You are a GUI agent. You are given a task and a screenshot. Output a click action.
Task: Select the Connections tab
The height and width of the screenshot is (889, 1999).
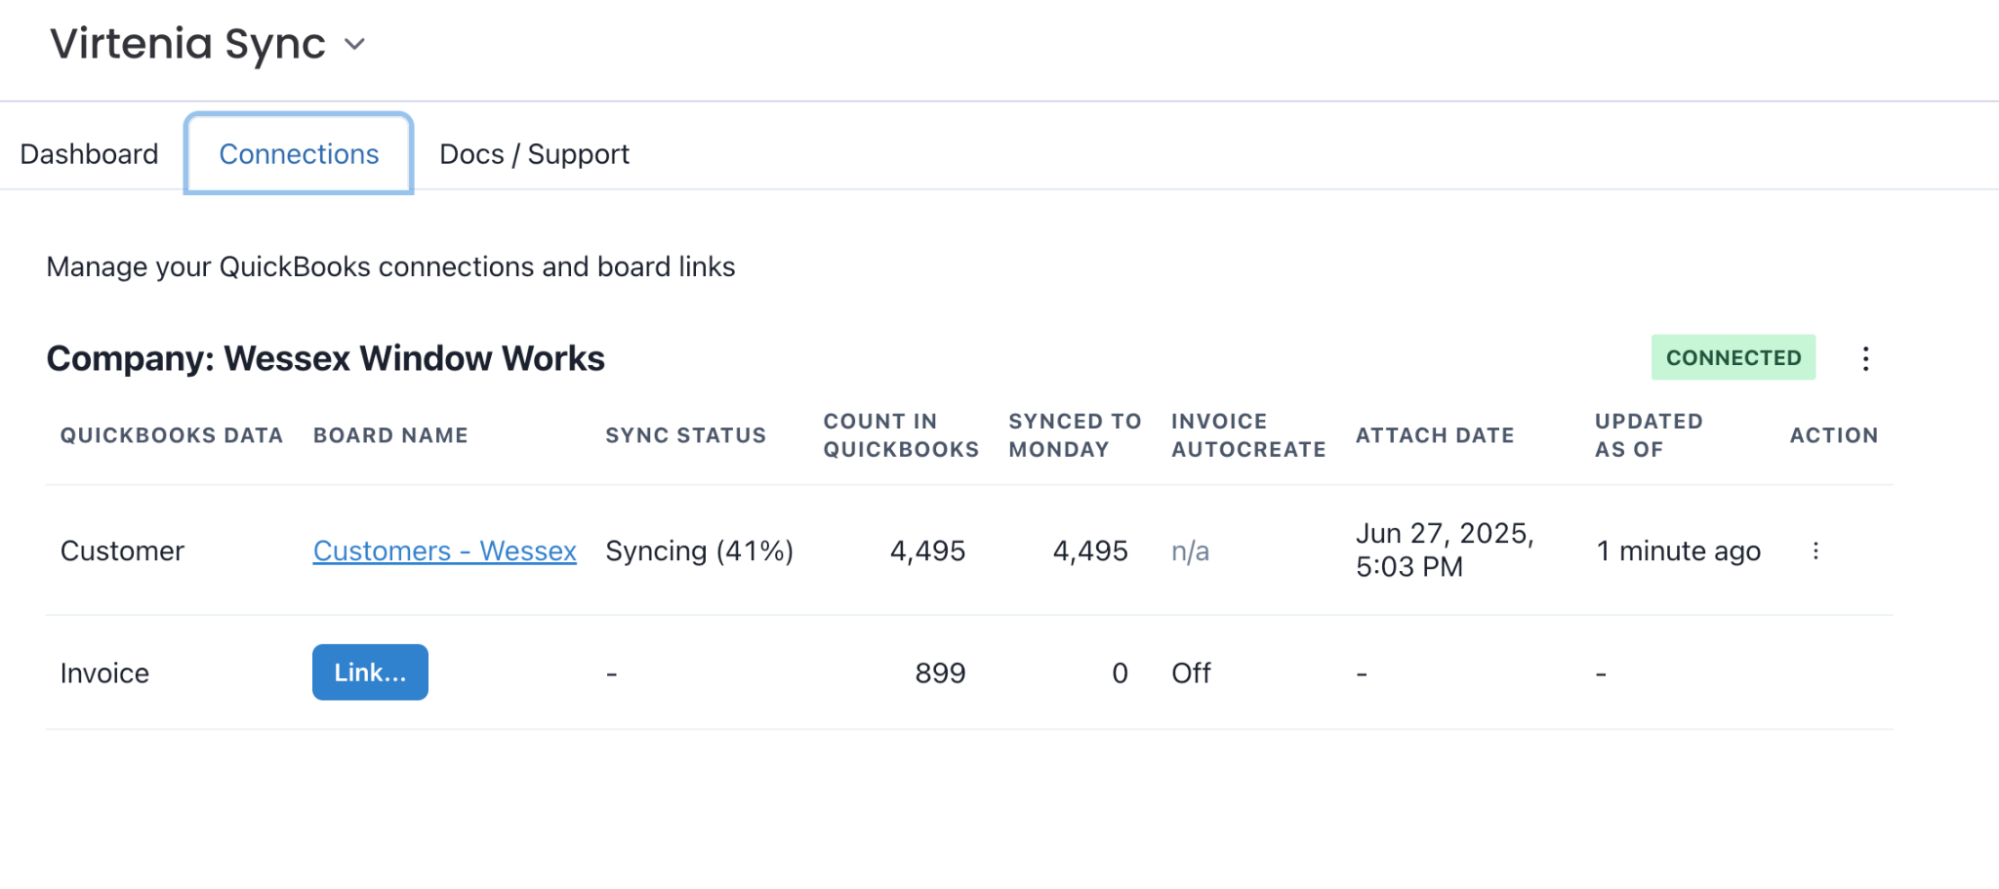click(x=299, y=154)
